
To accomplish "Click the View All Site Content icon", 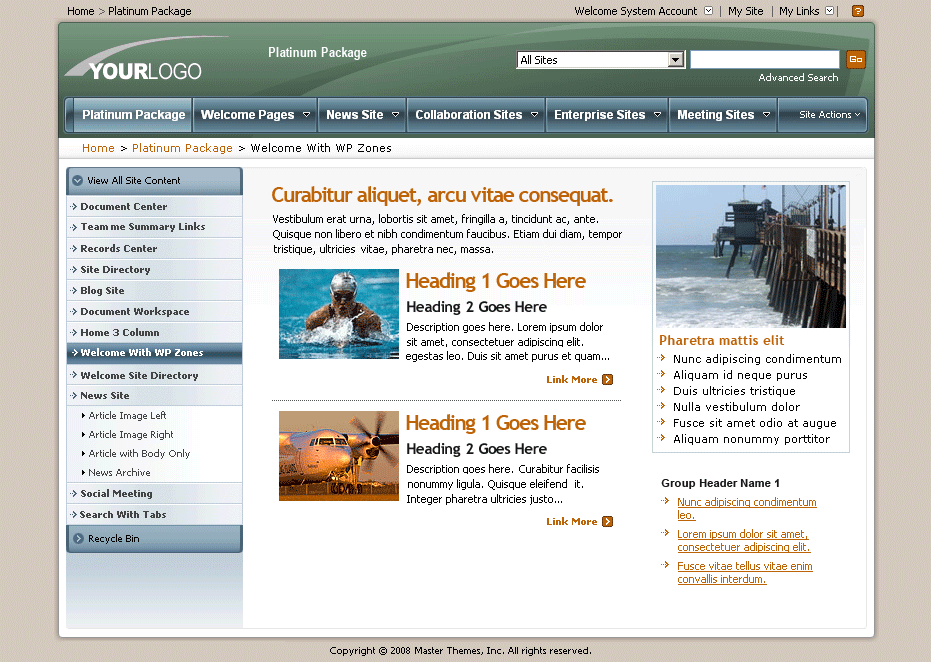I will click(77, 181).
